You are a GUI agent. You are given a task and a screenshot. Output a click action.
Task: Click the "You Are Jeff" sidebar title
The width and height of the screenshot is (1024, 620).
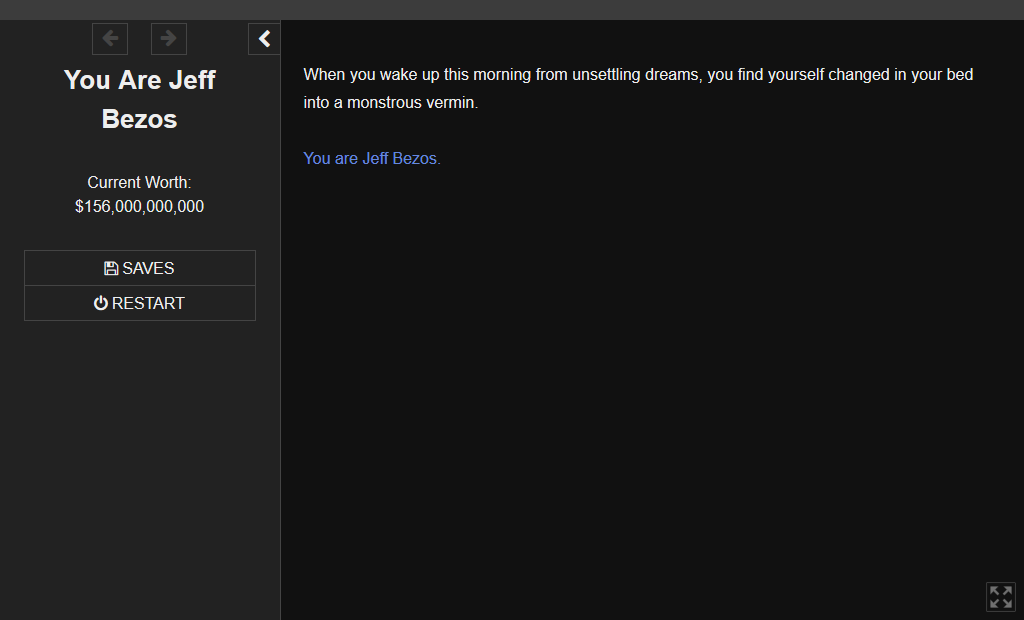[x=140, y=80]
